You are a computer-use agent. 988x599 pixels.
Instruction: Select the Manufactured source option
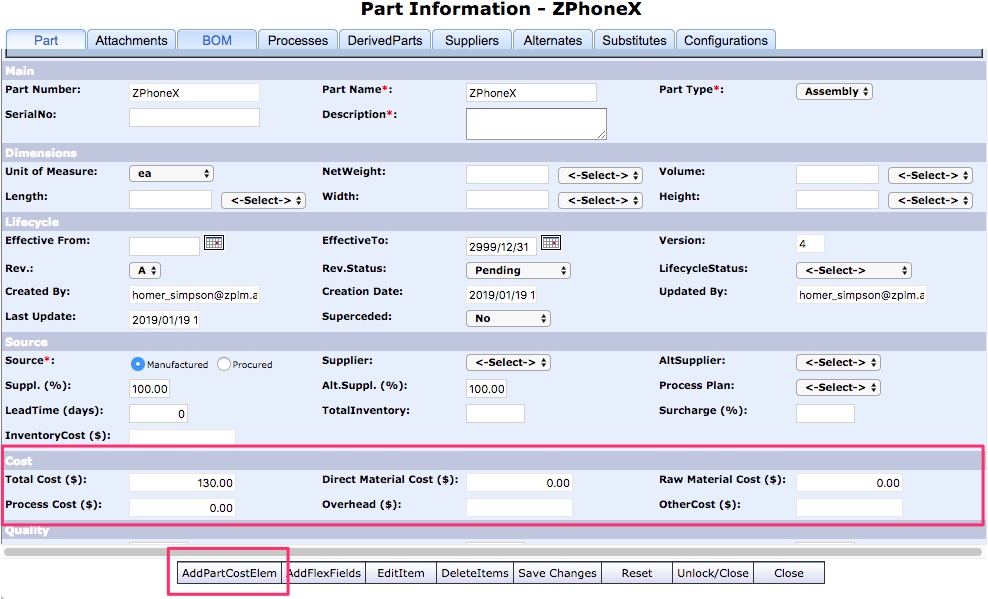(137, 364)
